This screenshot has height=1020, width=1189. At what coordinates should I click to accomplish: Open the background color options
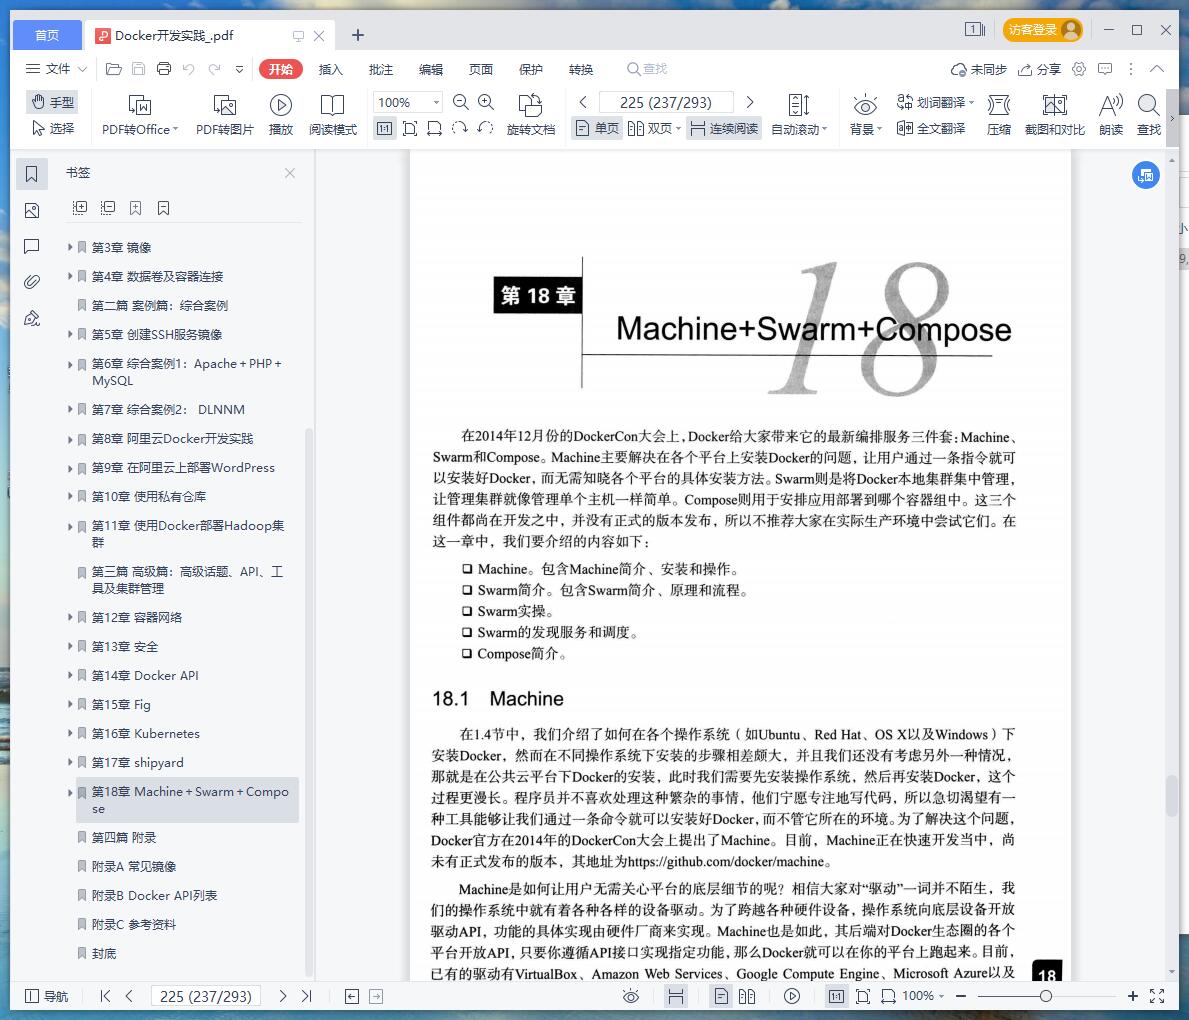[x=865, y=115]
